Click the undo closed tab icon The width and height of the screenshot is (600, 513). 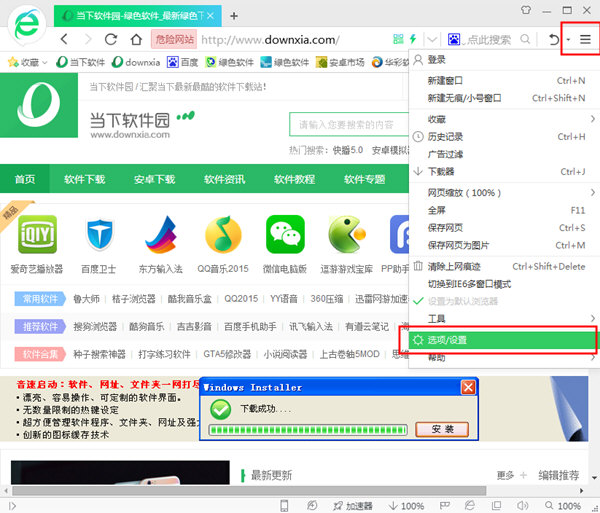[x=553, y=39]
